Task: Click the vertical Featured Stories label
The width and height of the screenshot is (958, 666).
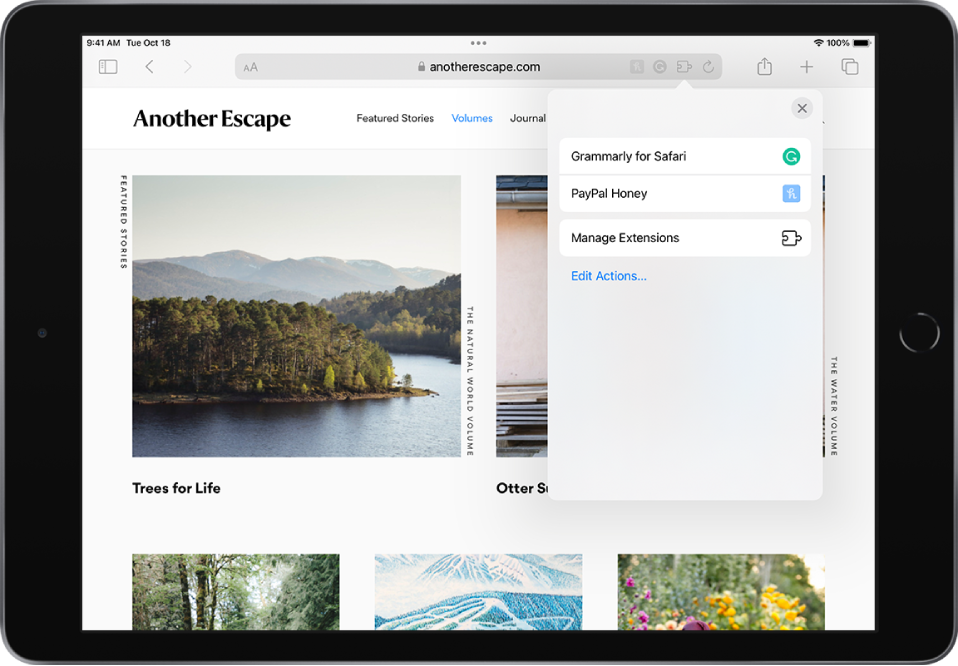Action: tap(123, 222)
